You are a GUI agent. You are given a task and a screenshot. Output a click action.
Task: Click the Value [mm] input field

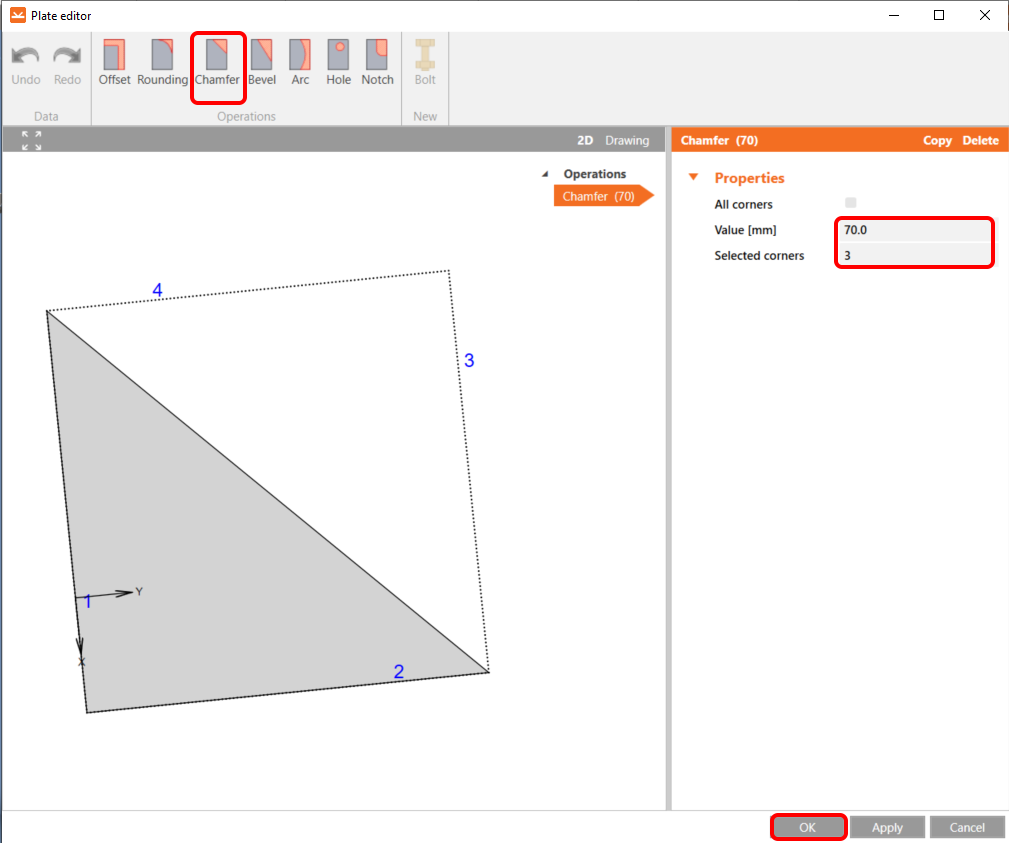[914, 230]
